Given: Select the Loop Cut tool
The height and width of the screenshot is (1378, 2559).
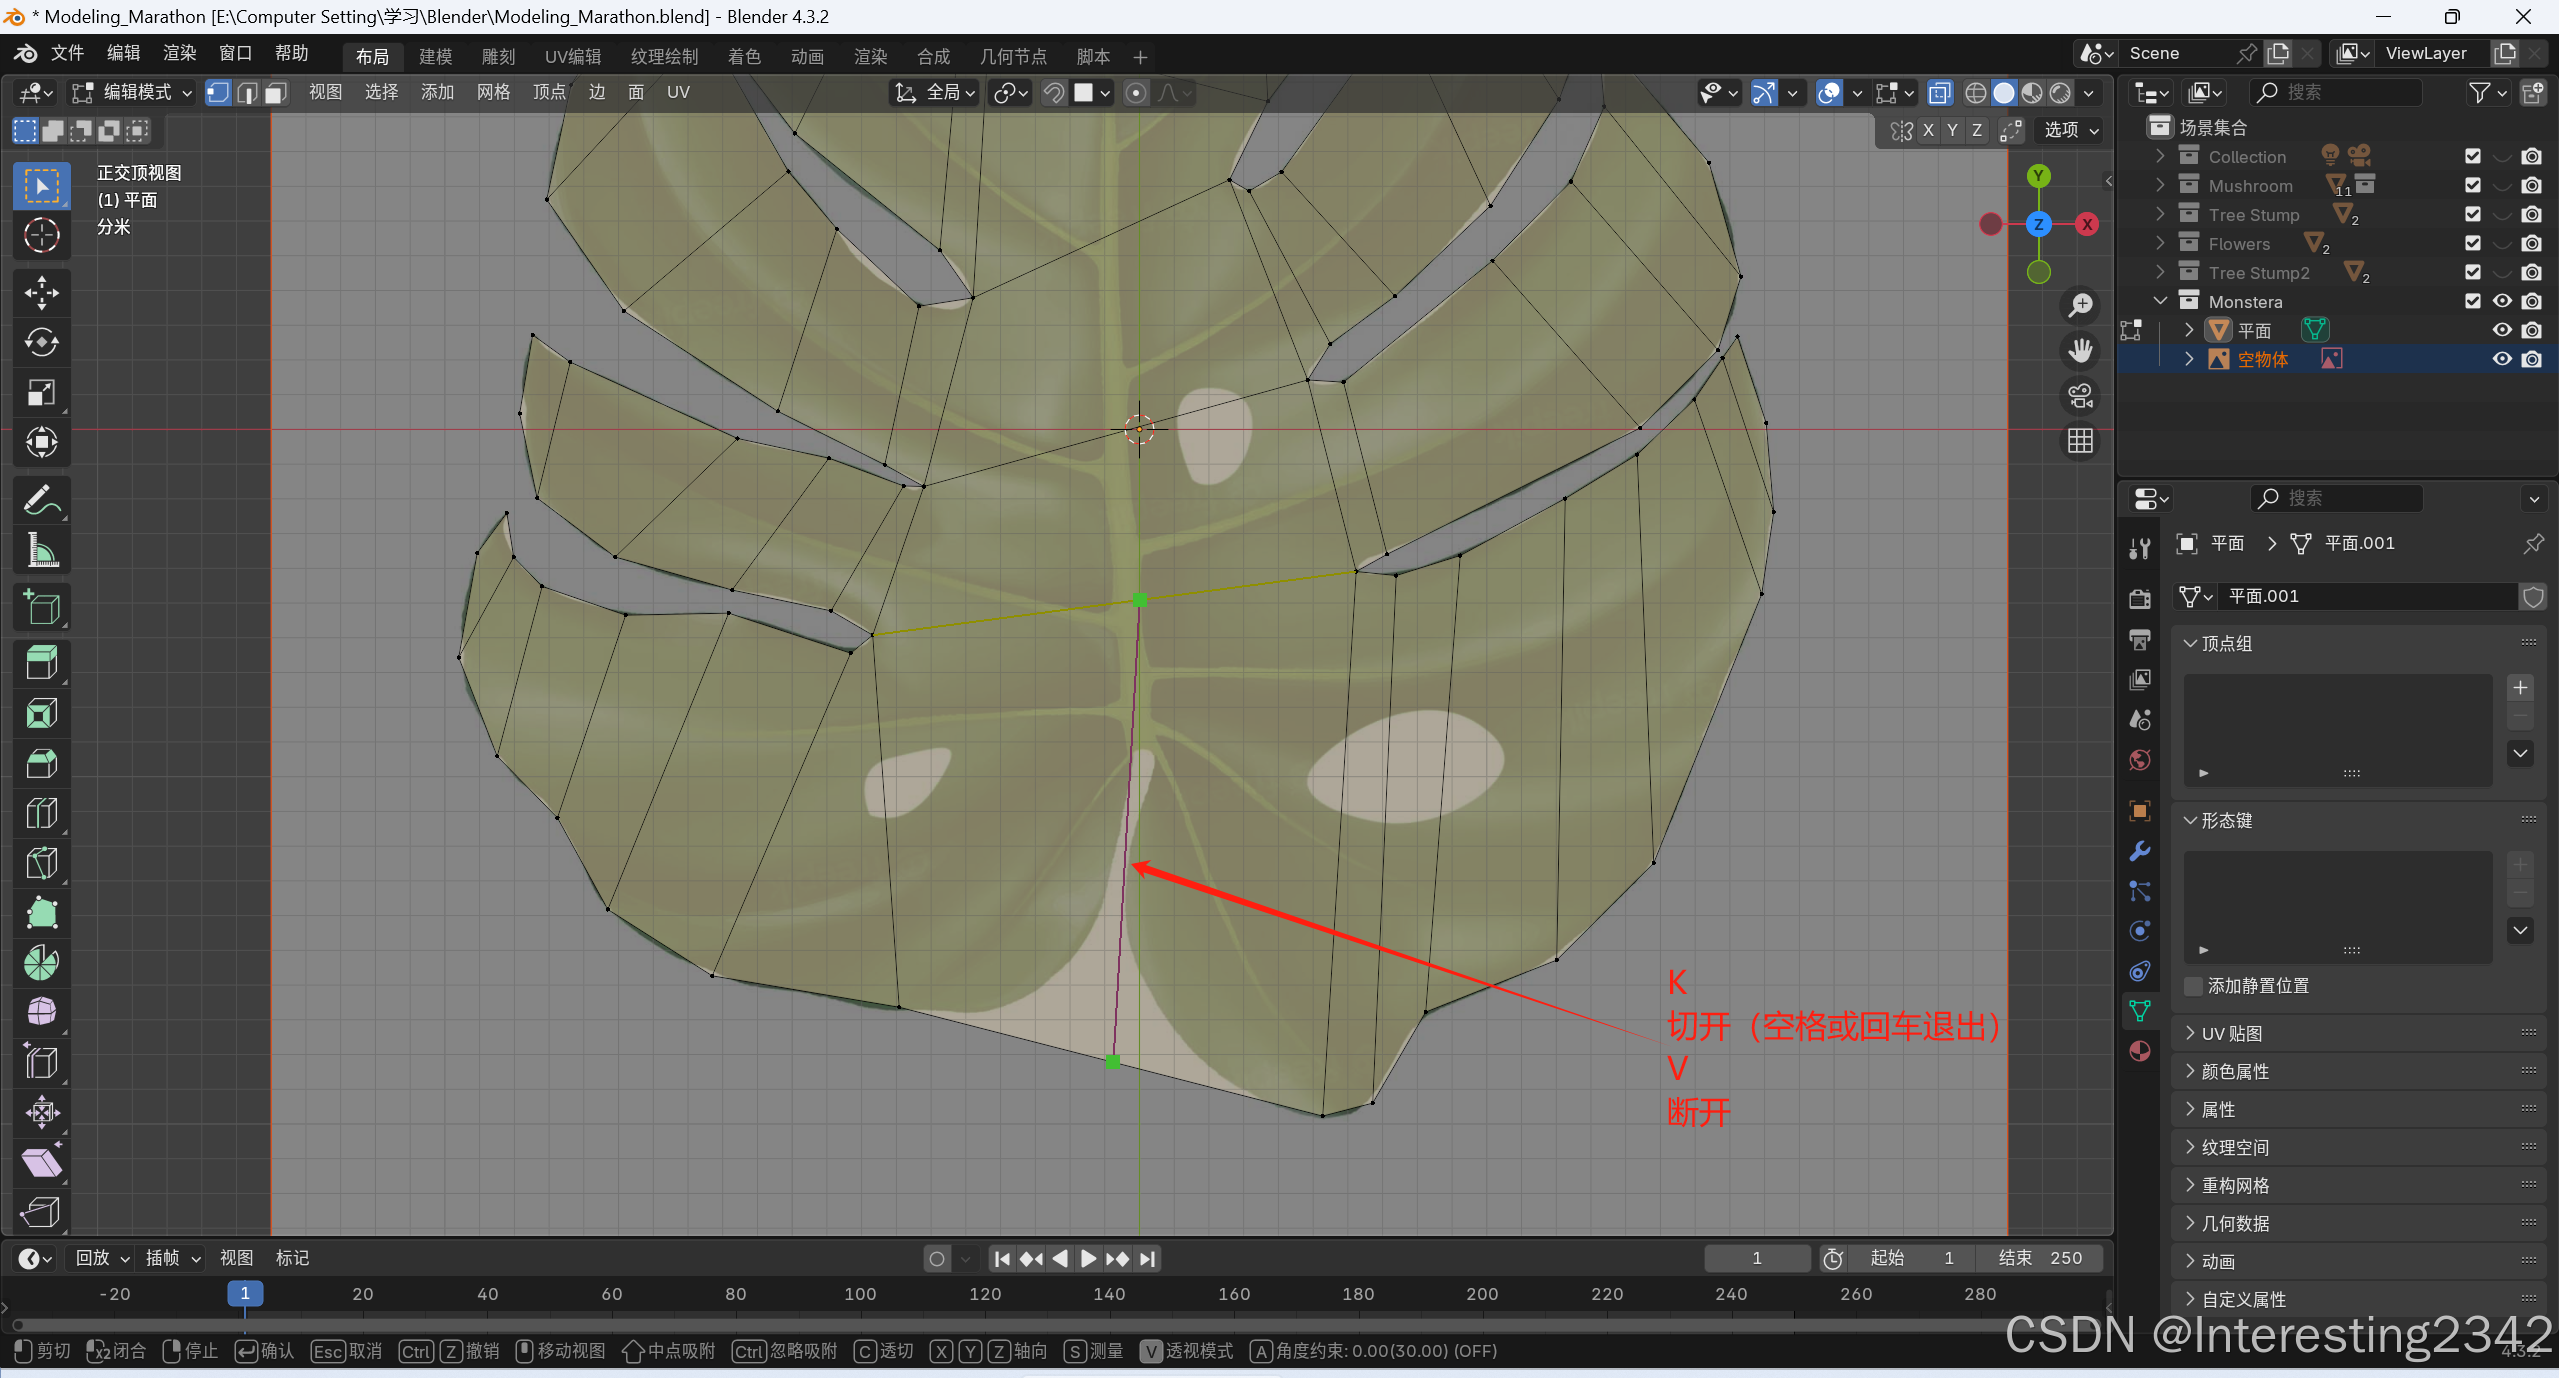Looking at the screenshot, I should point(41,813).
